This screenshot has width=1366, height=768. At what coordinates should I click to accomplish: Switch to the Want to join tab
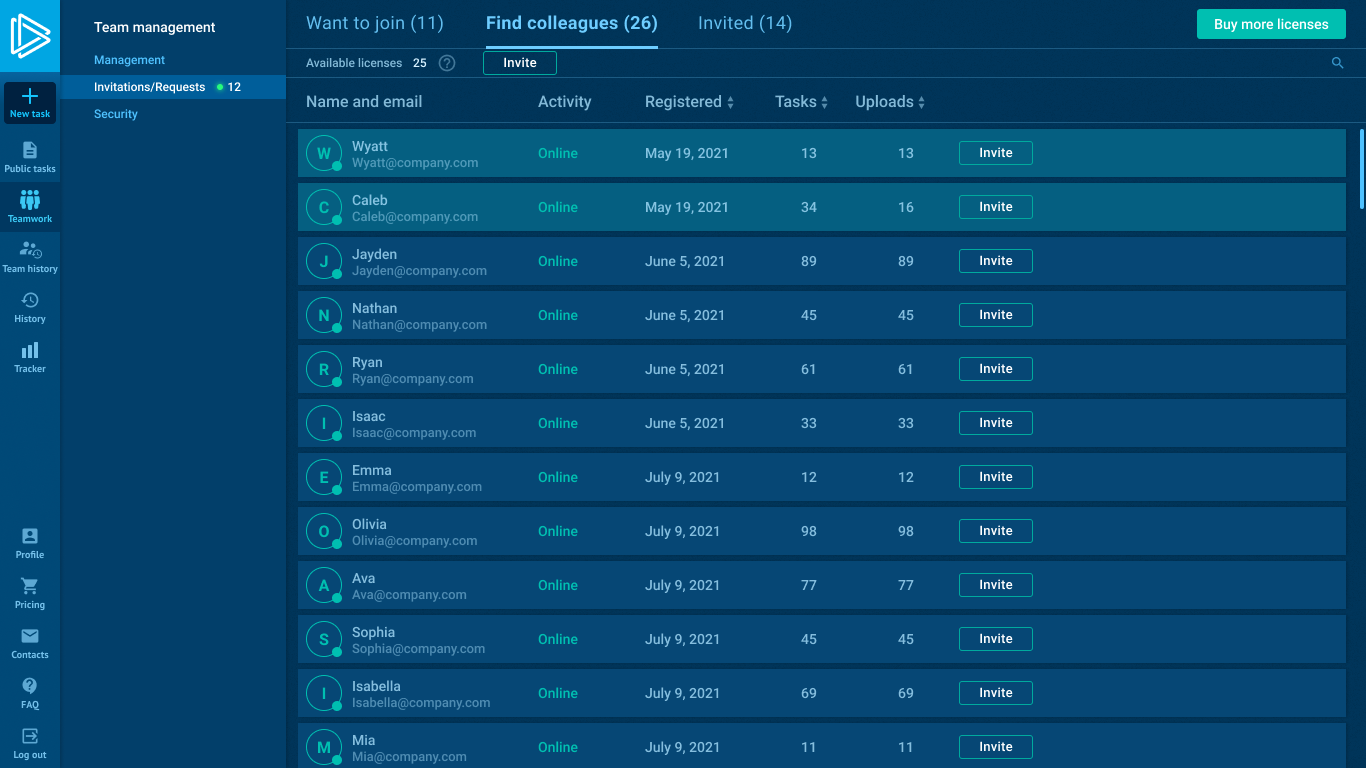click(375, 23)
